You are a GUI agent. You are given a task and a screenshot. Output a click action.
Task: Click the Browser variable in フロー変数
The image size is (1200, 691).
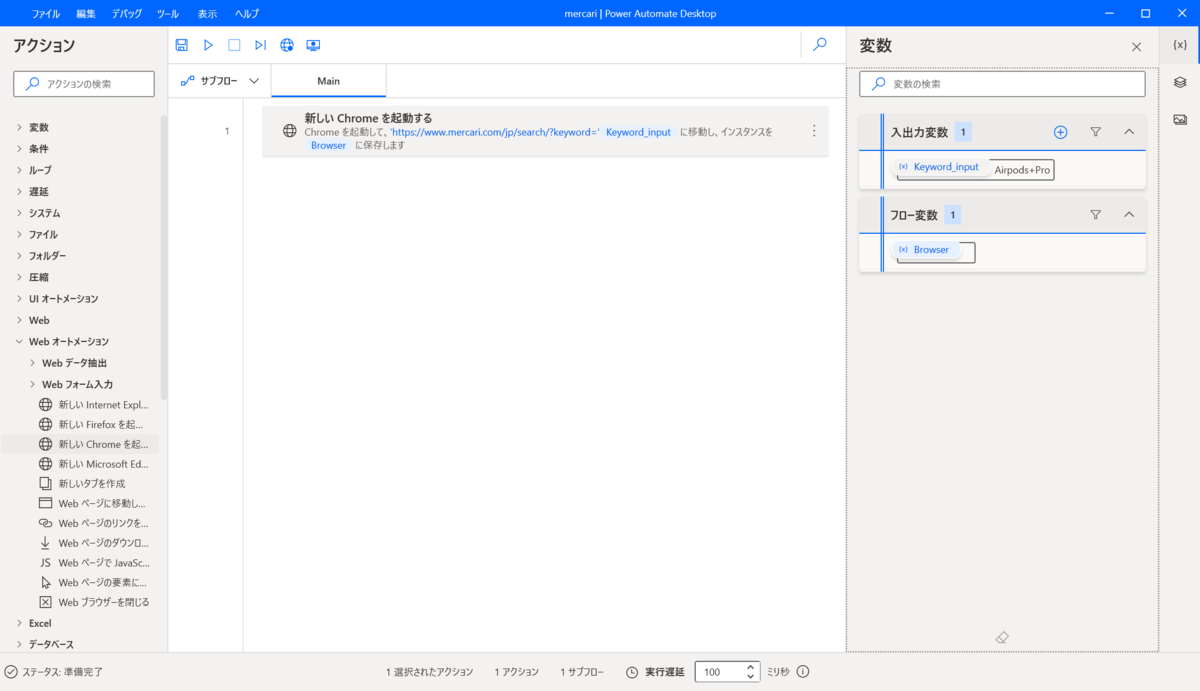click(x=924, y=250)
